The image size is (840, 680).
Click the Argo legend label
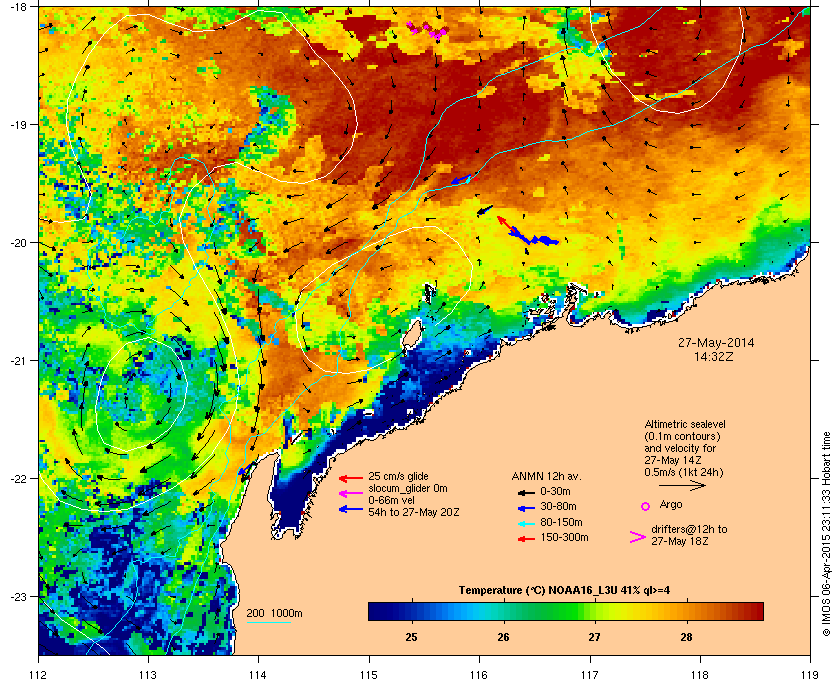671,505
